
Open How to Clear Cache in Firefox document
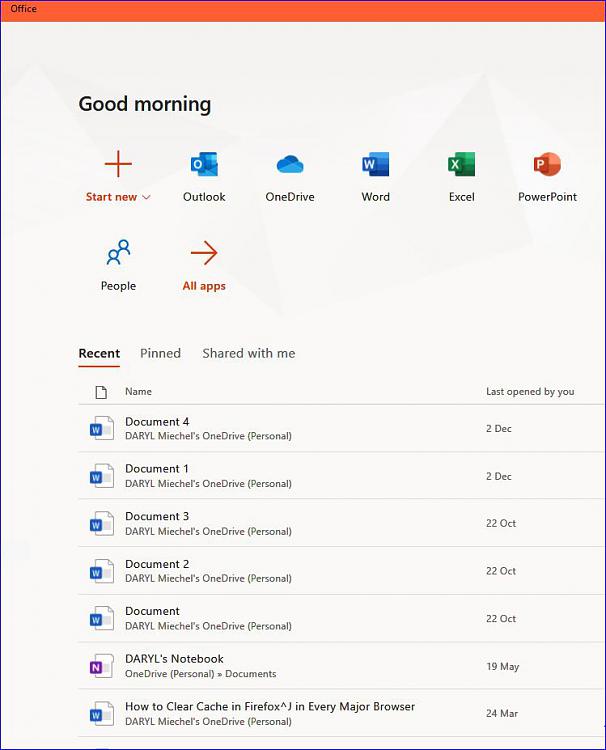click(270, 706)
